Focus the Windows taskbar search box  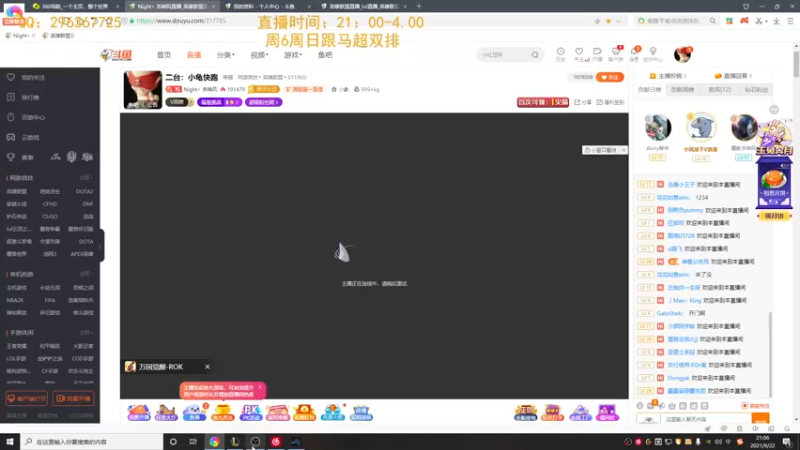click(92, 442)
